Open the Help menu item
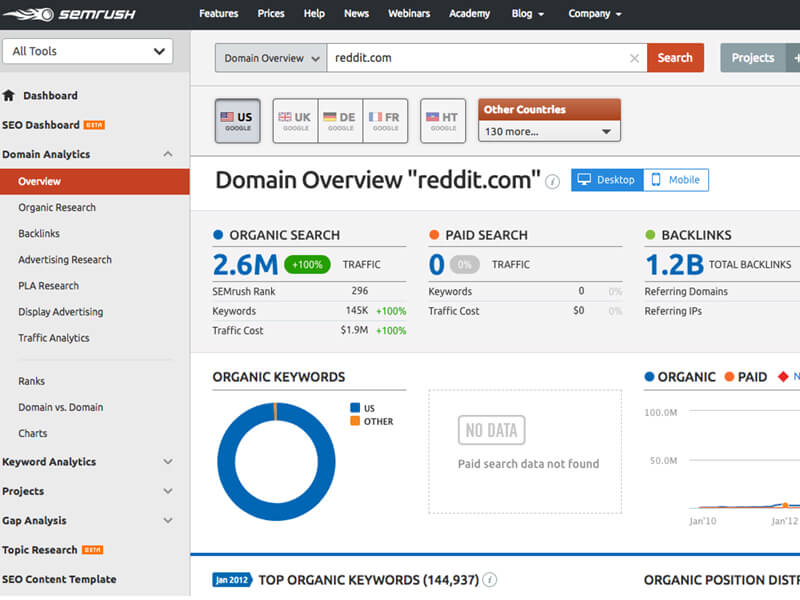800x600 pixels. click(x=314, y=14)
